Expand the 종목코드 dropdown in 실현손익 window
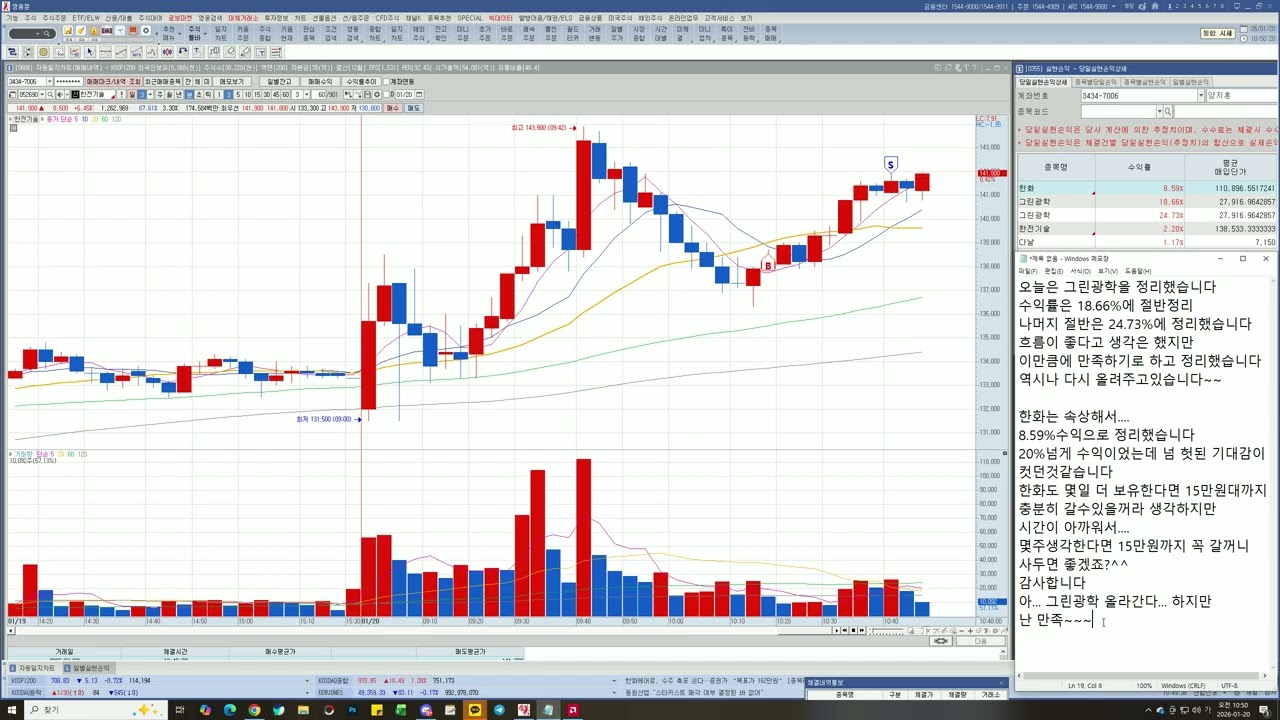 pos(1160,111)
